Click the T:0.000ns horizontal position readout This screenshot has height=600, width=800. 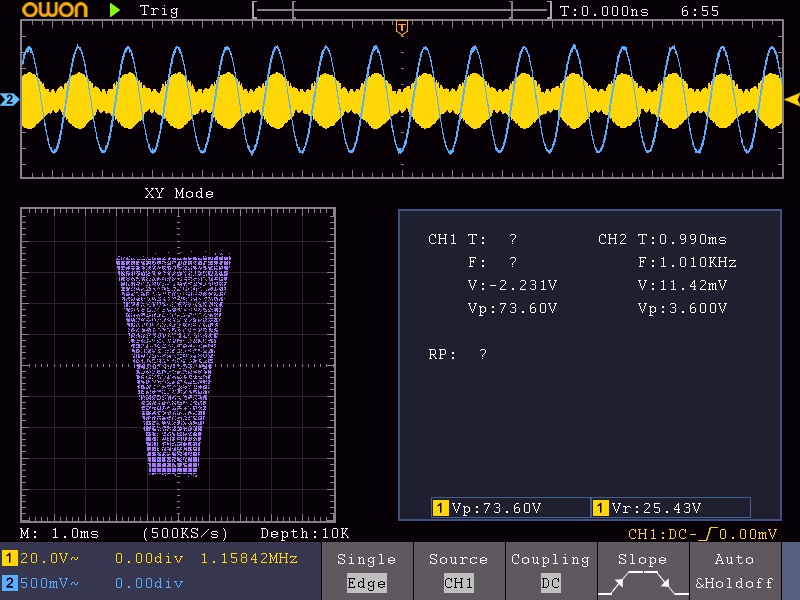pyautogui.click(x=604, y=11)
